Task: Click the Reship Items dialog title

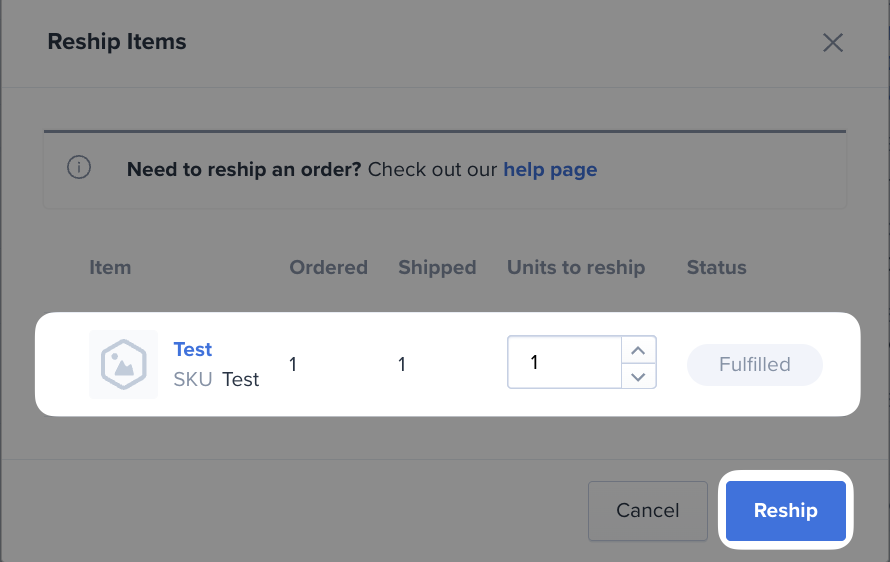Action: (x=117, y=41)
